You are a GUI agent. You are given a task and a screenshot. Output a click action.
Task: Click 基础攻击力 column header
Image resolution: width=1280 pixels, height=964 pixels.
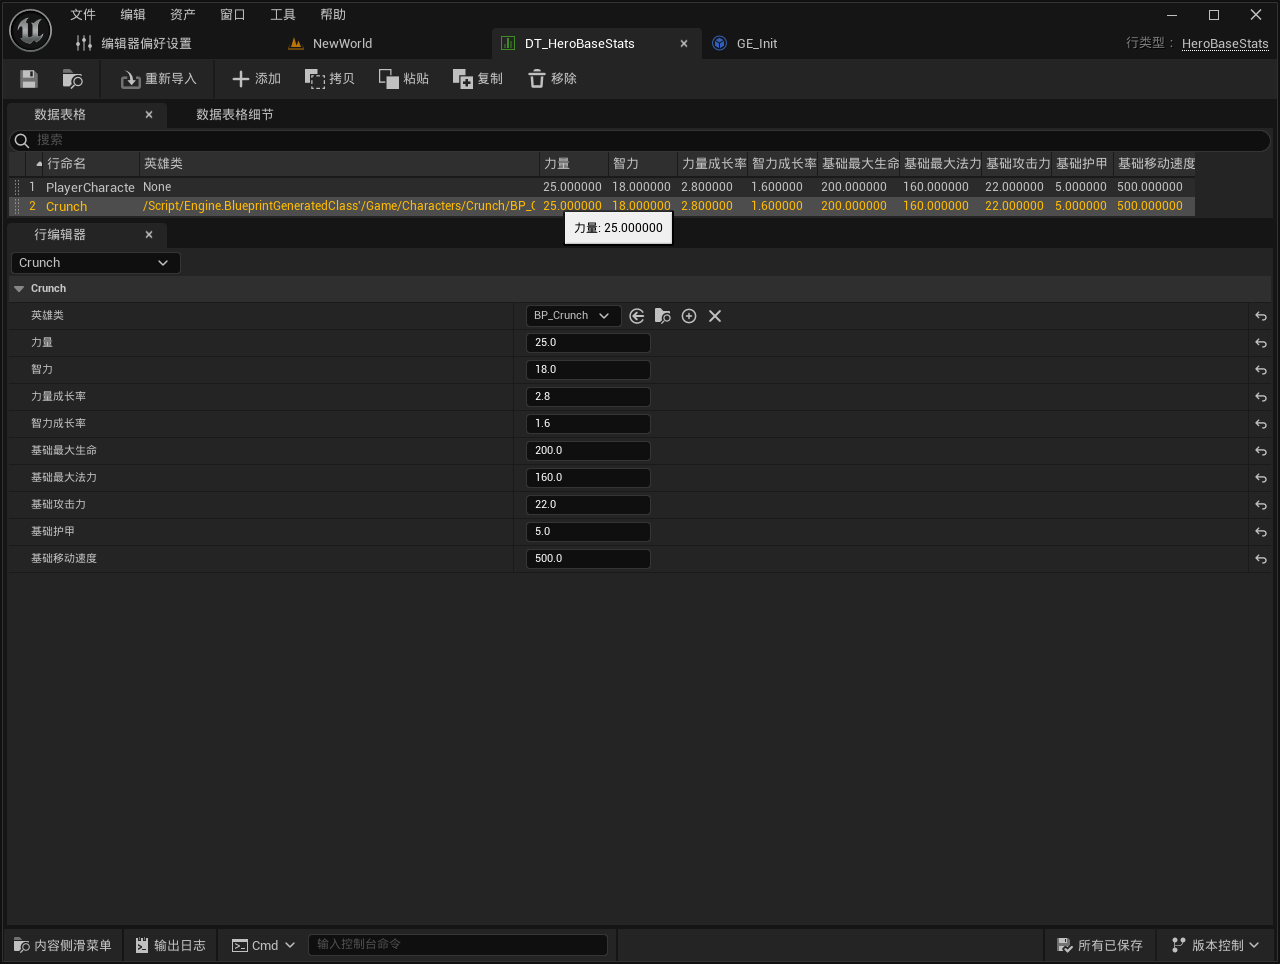coord(1017,164)
